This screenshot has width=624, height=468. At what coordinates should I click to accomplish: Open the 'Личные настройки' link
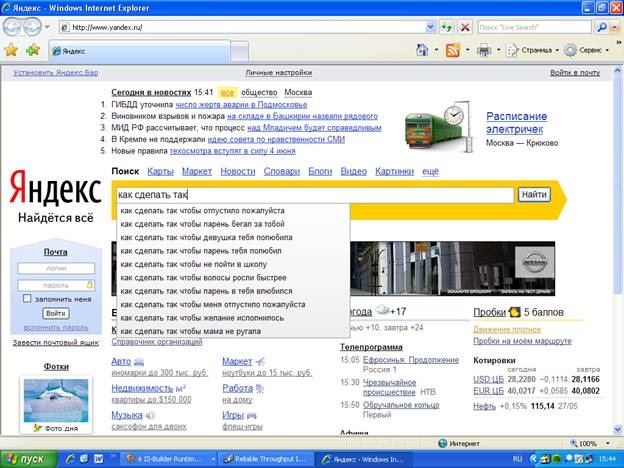[x=278, y=73]
